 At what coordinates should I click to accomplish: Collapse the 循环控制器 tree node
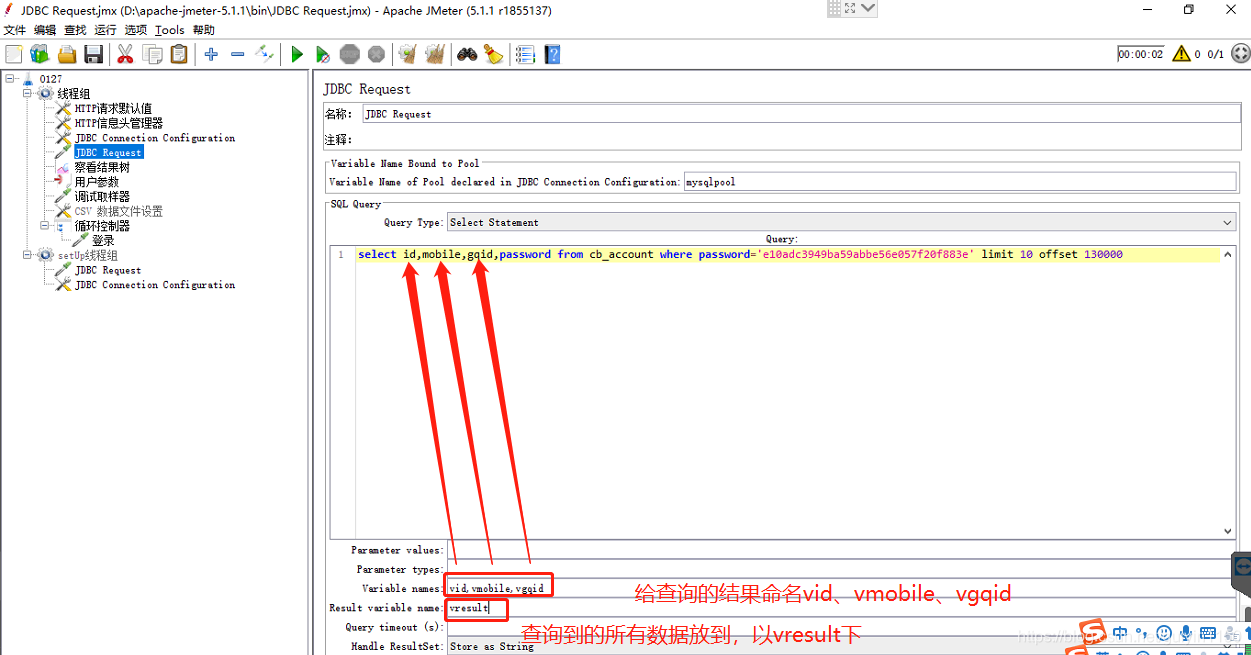(x=46, y=226)
